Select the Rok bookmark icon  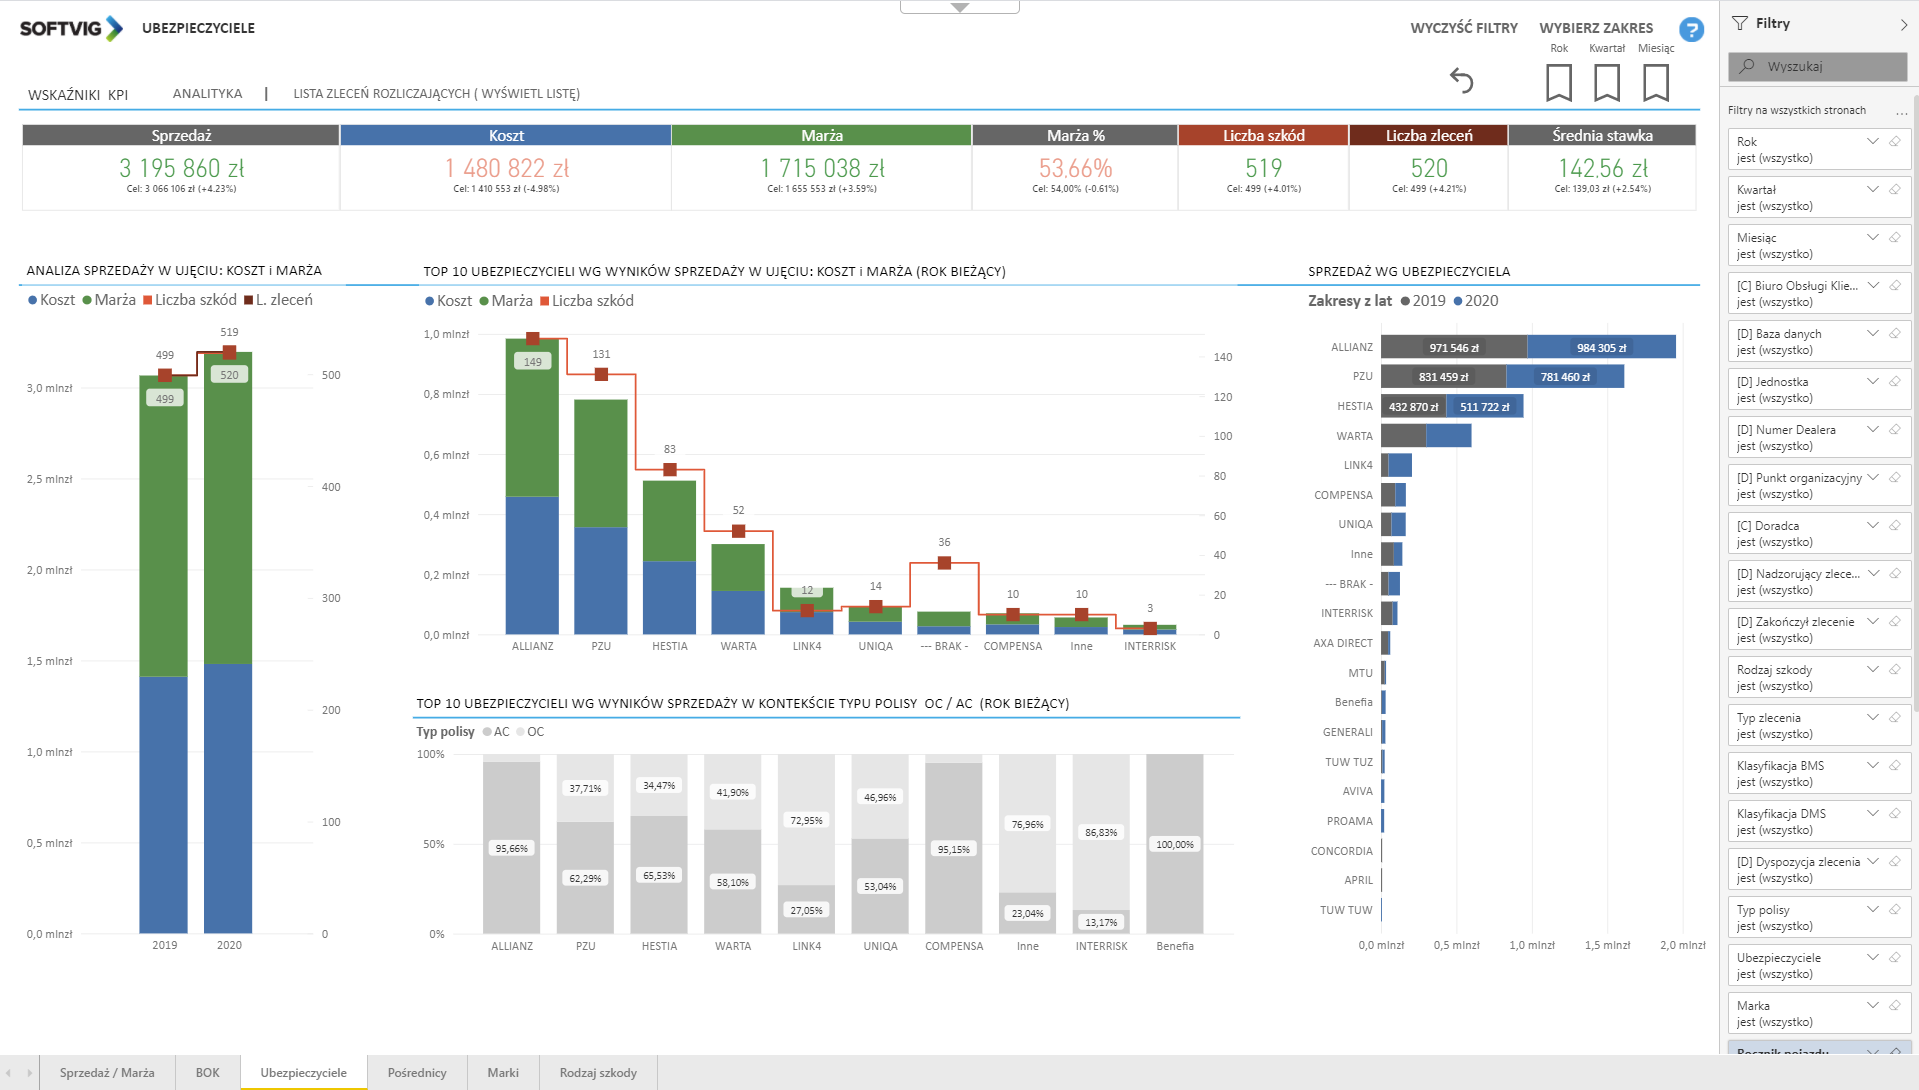point(1558,82)
